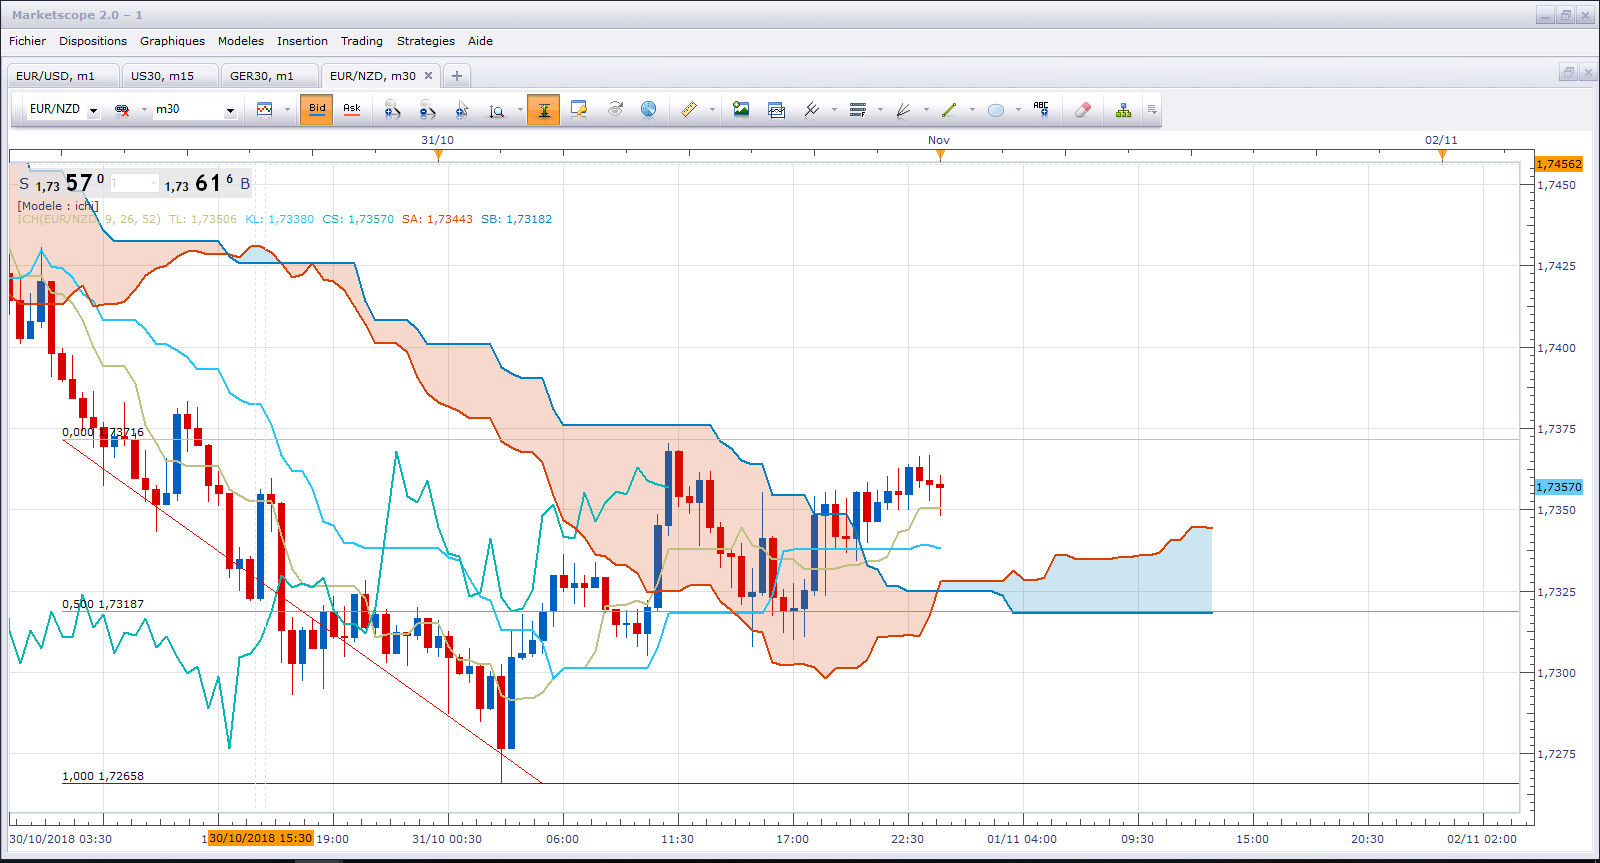The height and width of the screenshot is (863, 1600).
Task: Toggle the auto-scale vertical axis button
Action: (543, 110)
